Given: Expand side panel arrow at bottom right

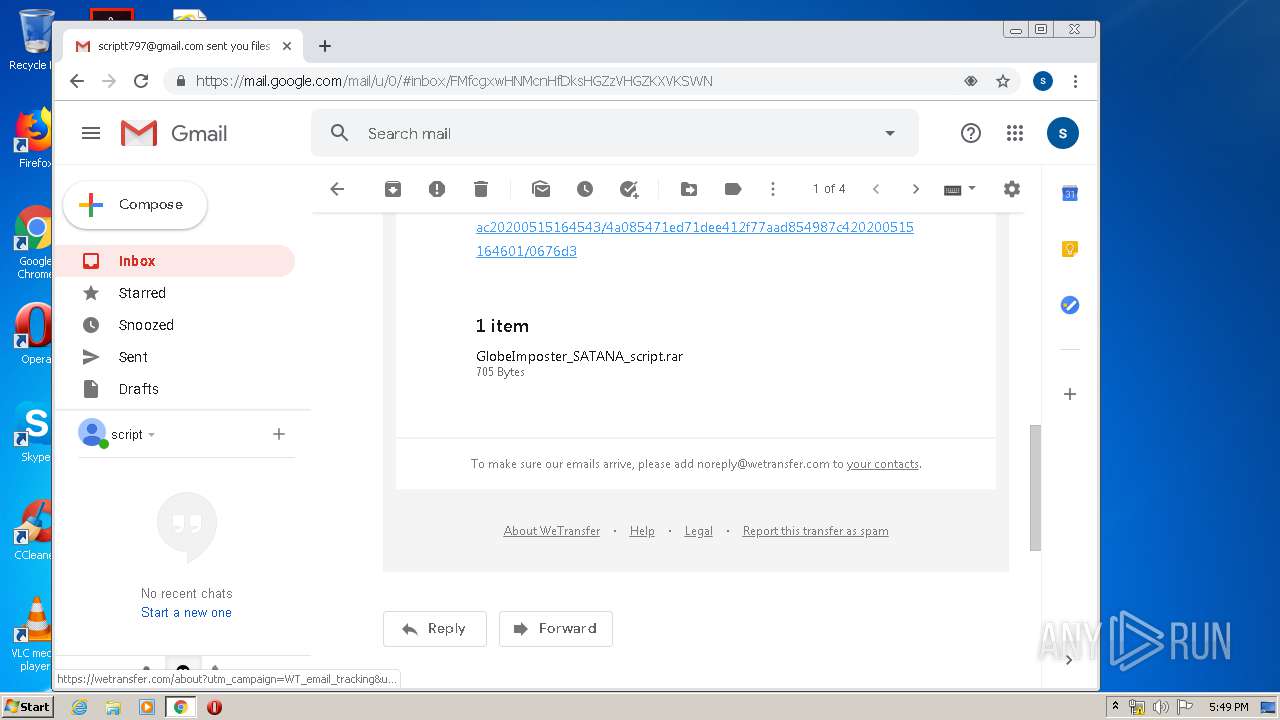Looking at the screenshot, I should pyautogui.click(x=1069, y=660).
